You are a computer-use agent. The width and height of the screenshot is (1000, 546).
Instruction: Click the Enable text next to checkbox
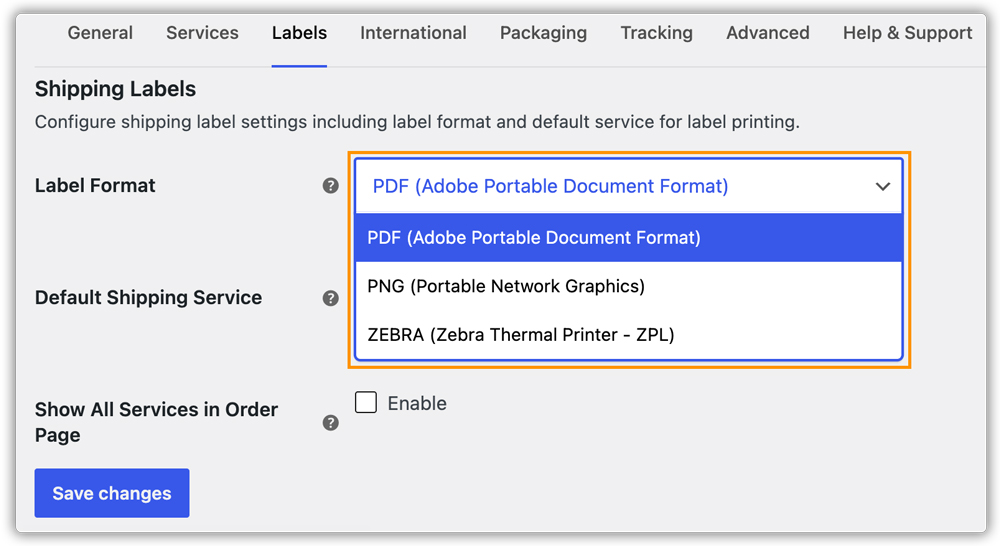pos(417,403)
